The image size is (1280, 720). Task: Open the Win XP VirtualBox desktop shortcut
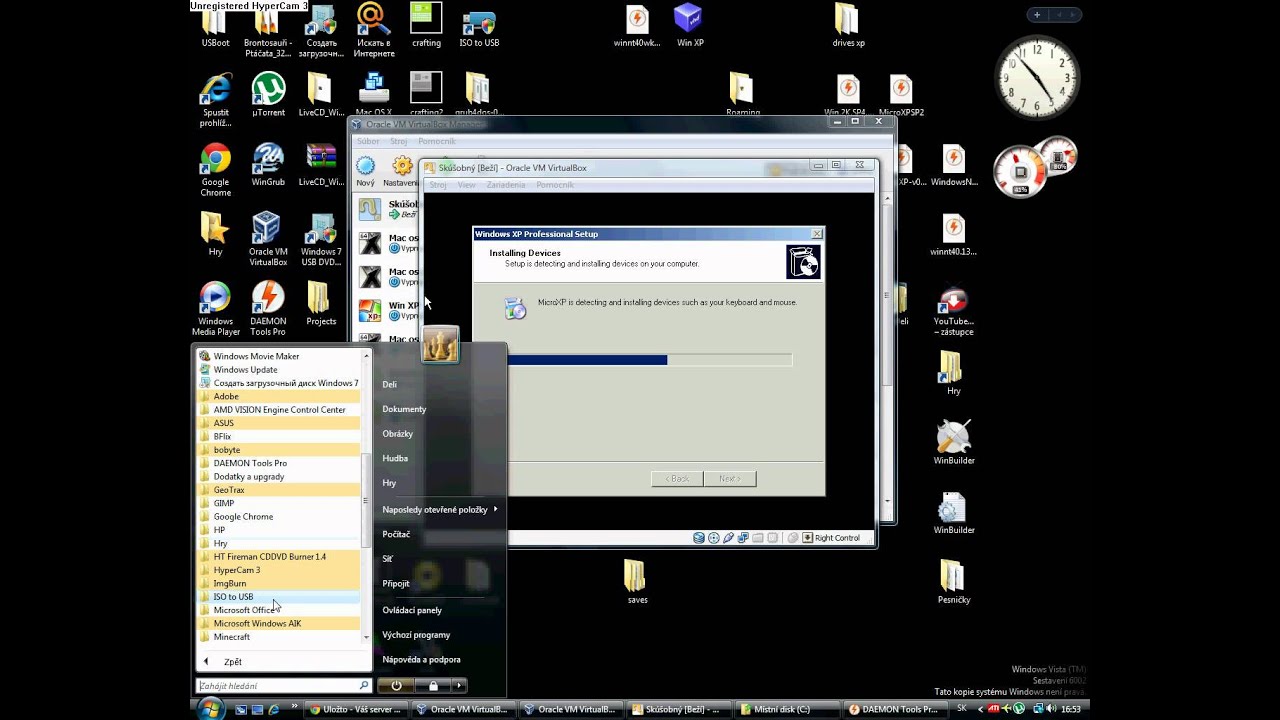tap(689, 26)
